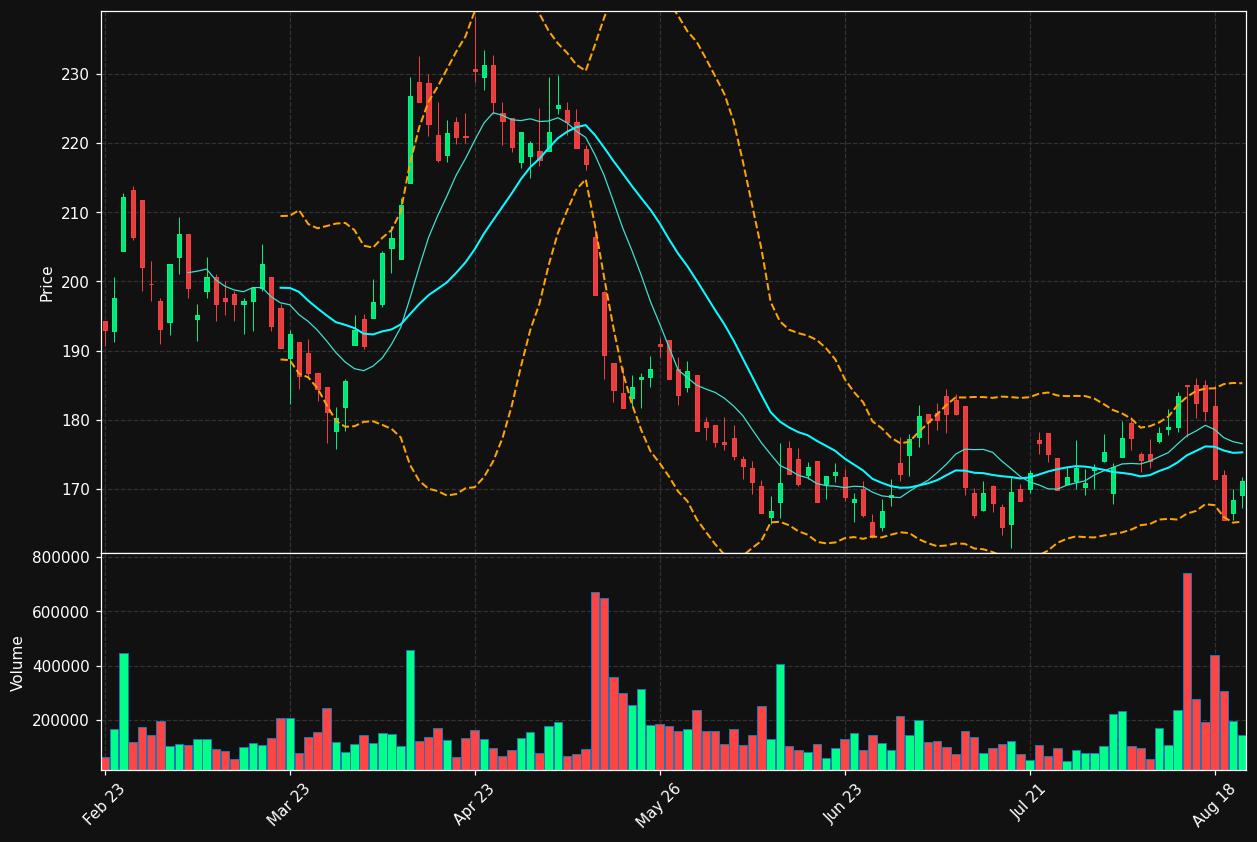Click the Apr 23 date label
The width and height of the screenshot is (1257, 842).
pos(474,803)
